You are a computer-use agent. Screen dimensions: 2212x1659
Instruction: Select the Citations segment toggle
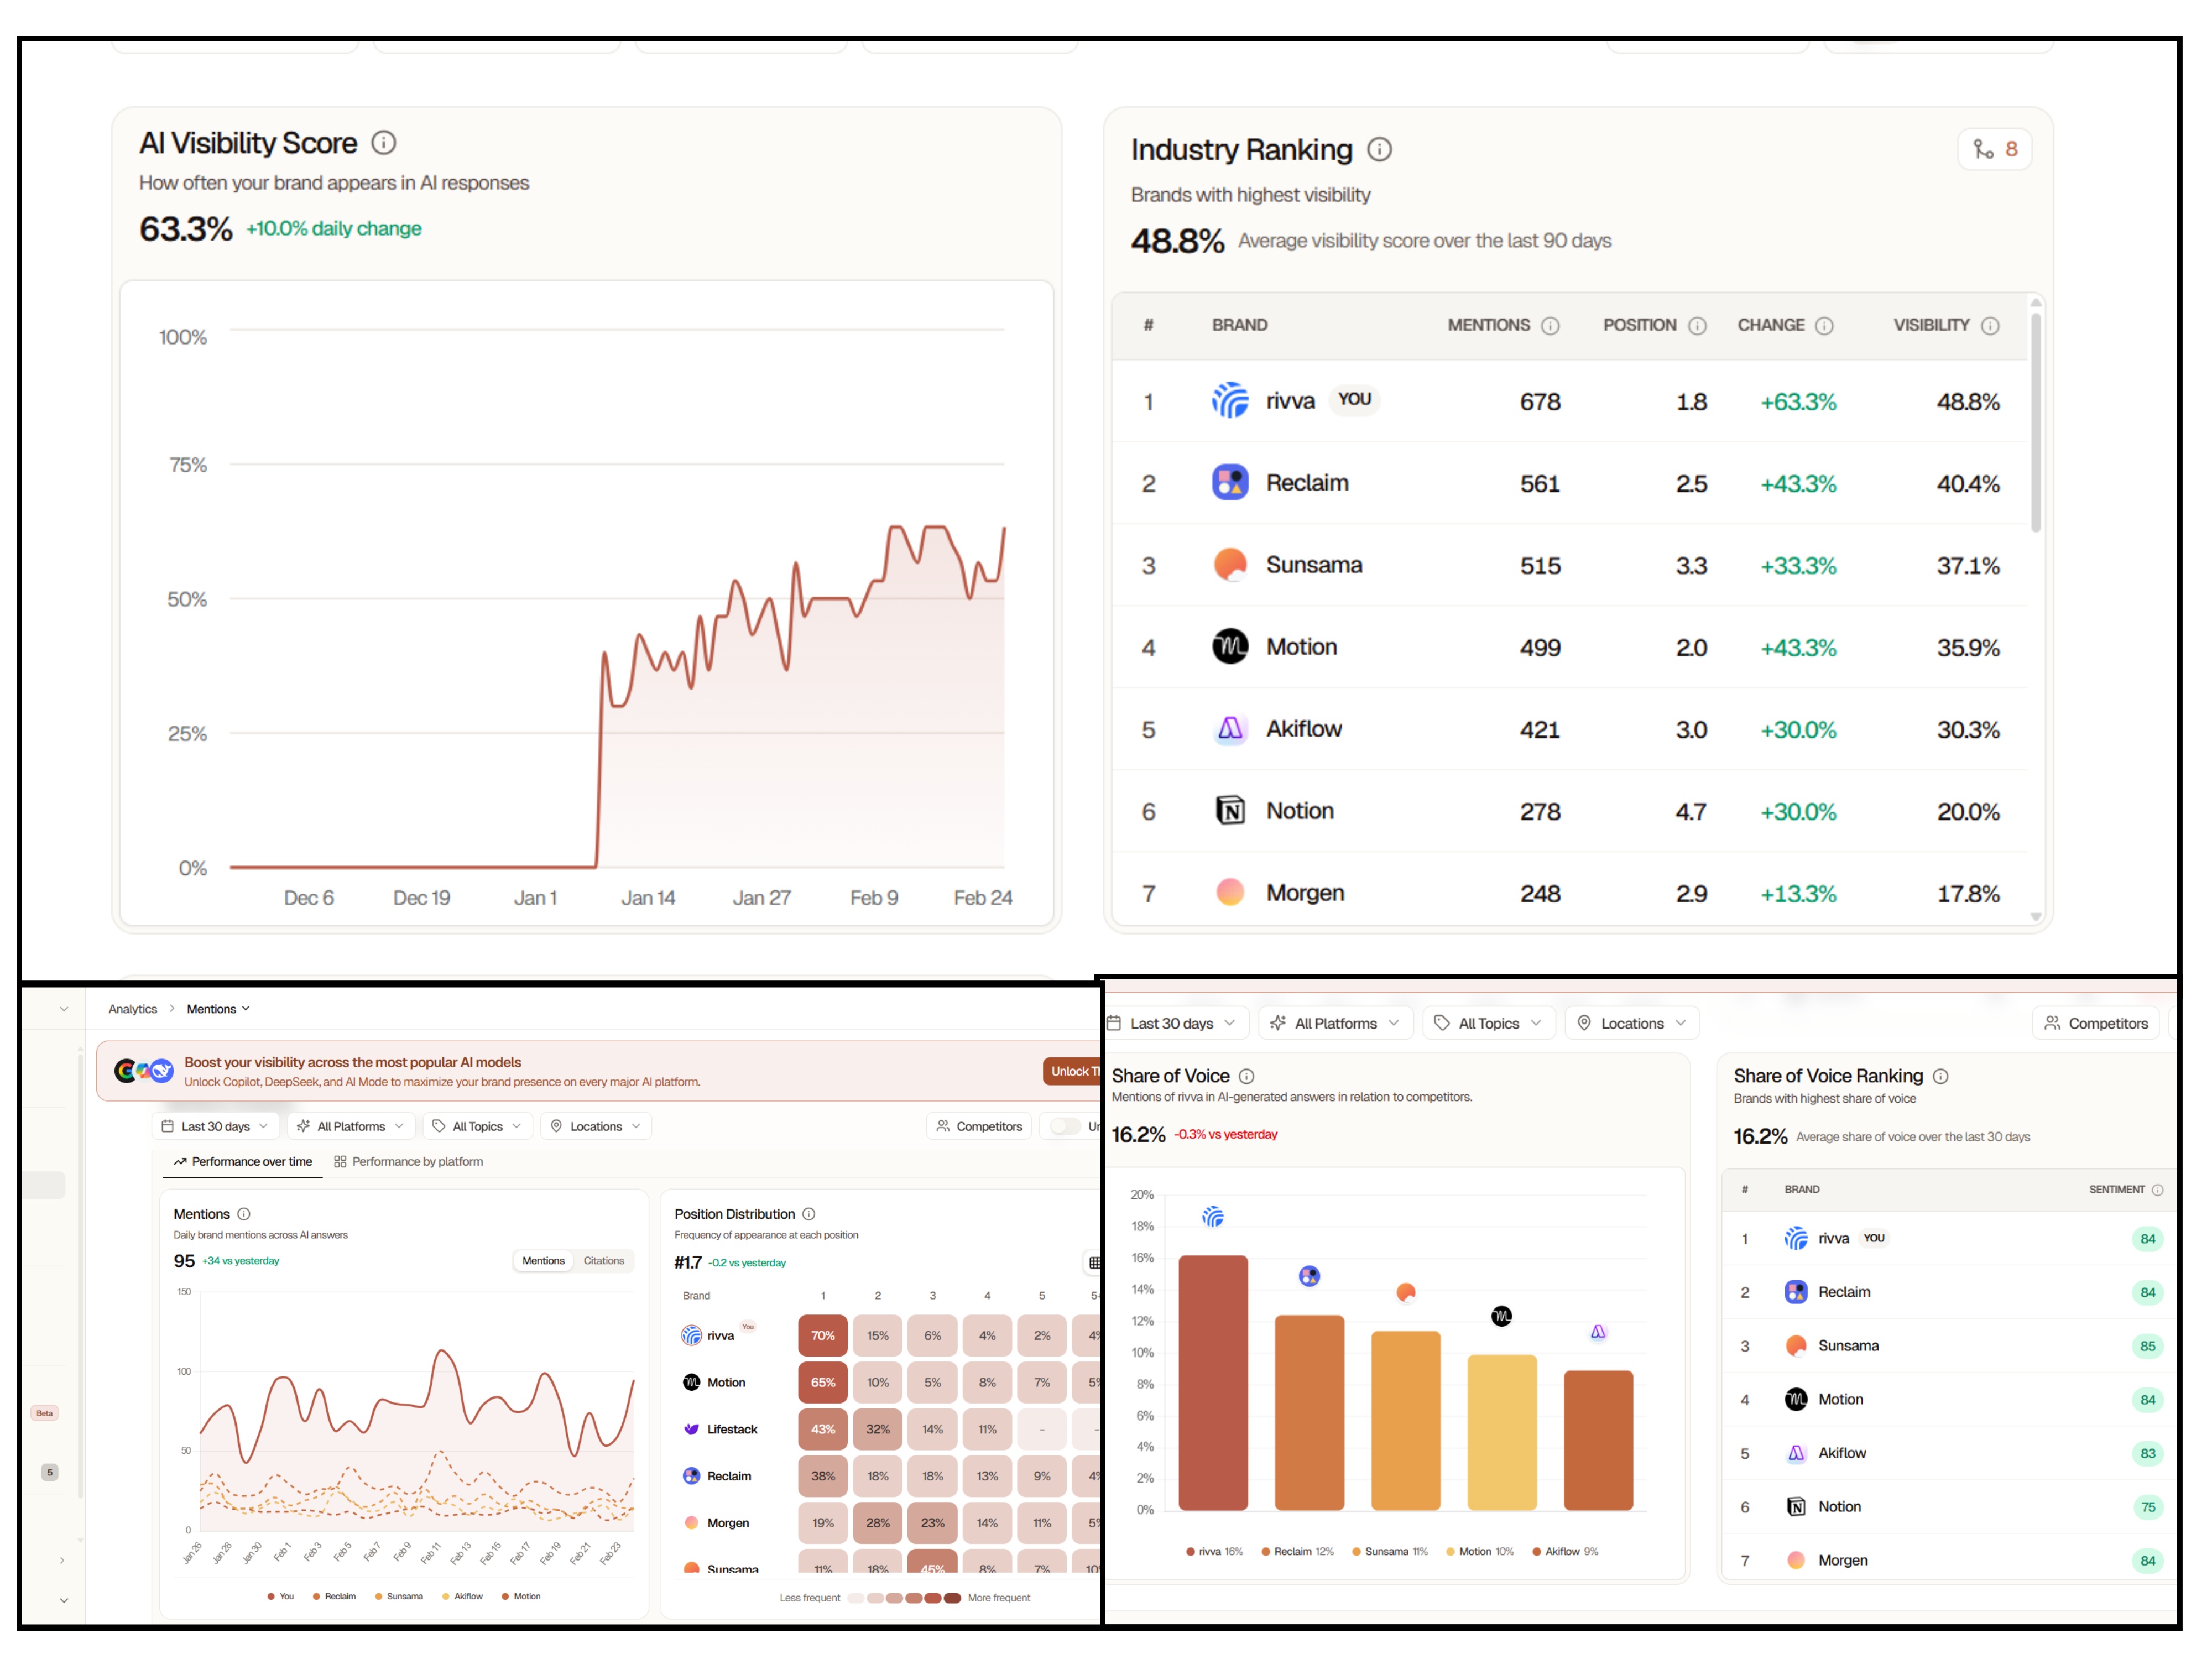coord(603,1261)
